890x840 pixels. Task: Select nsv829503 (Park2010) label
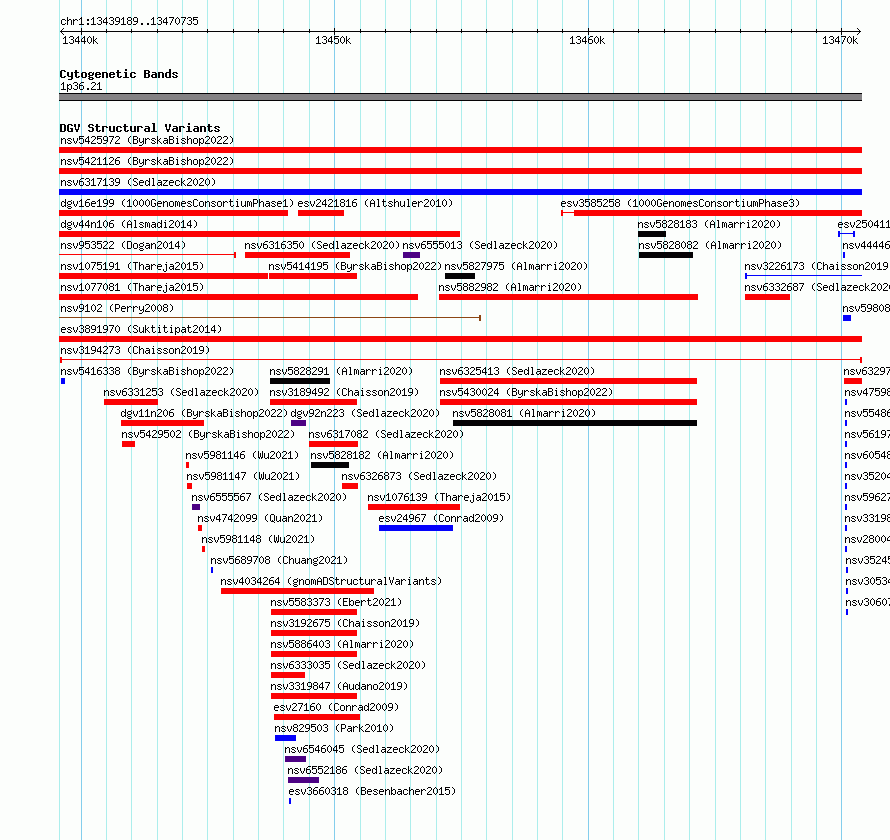pos(334,728)
